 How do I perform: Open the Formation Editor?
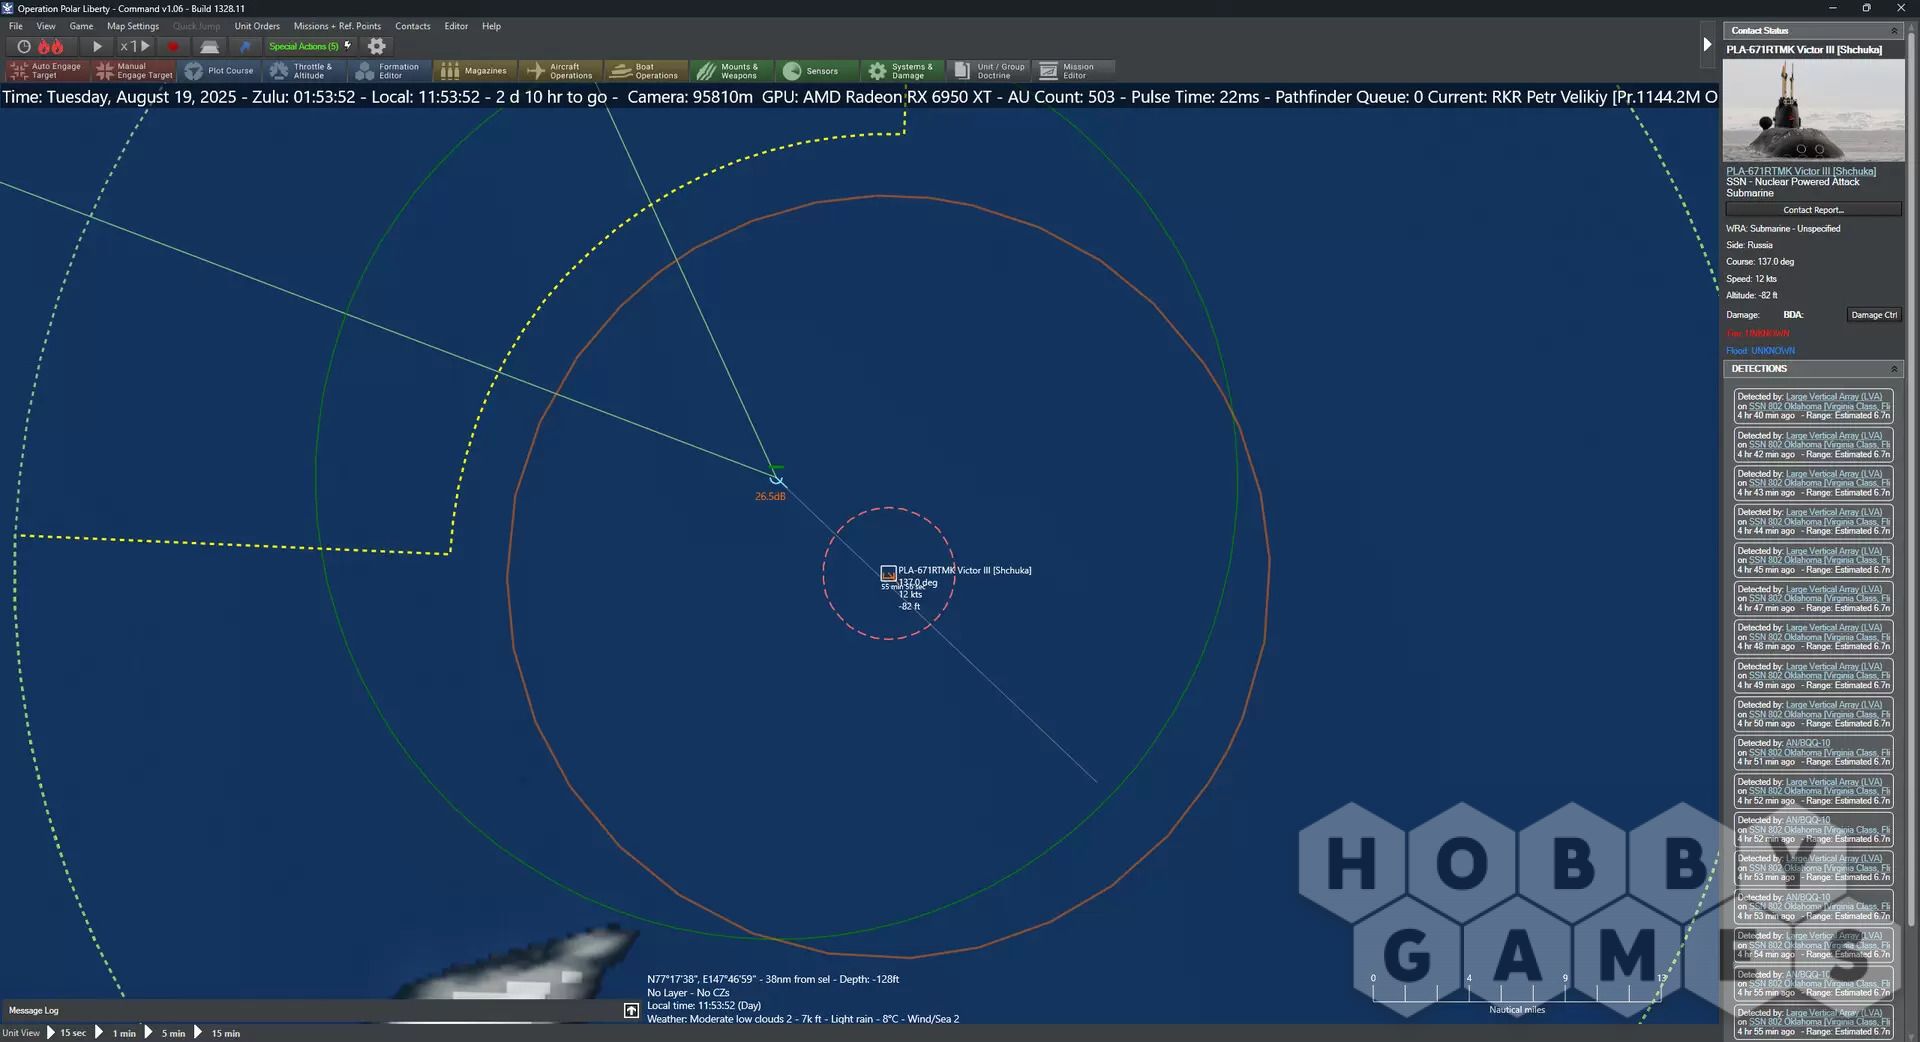[x=390, y=71]
